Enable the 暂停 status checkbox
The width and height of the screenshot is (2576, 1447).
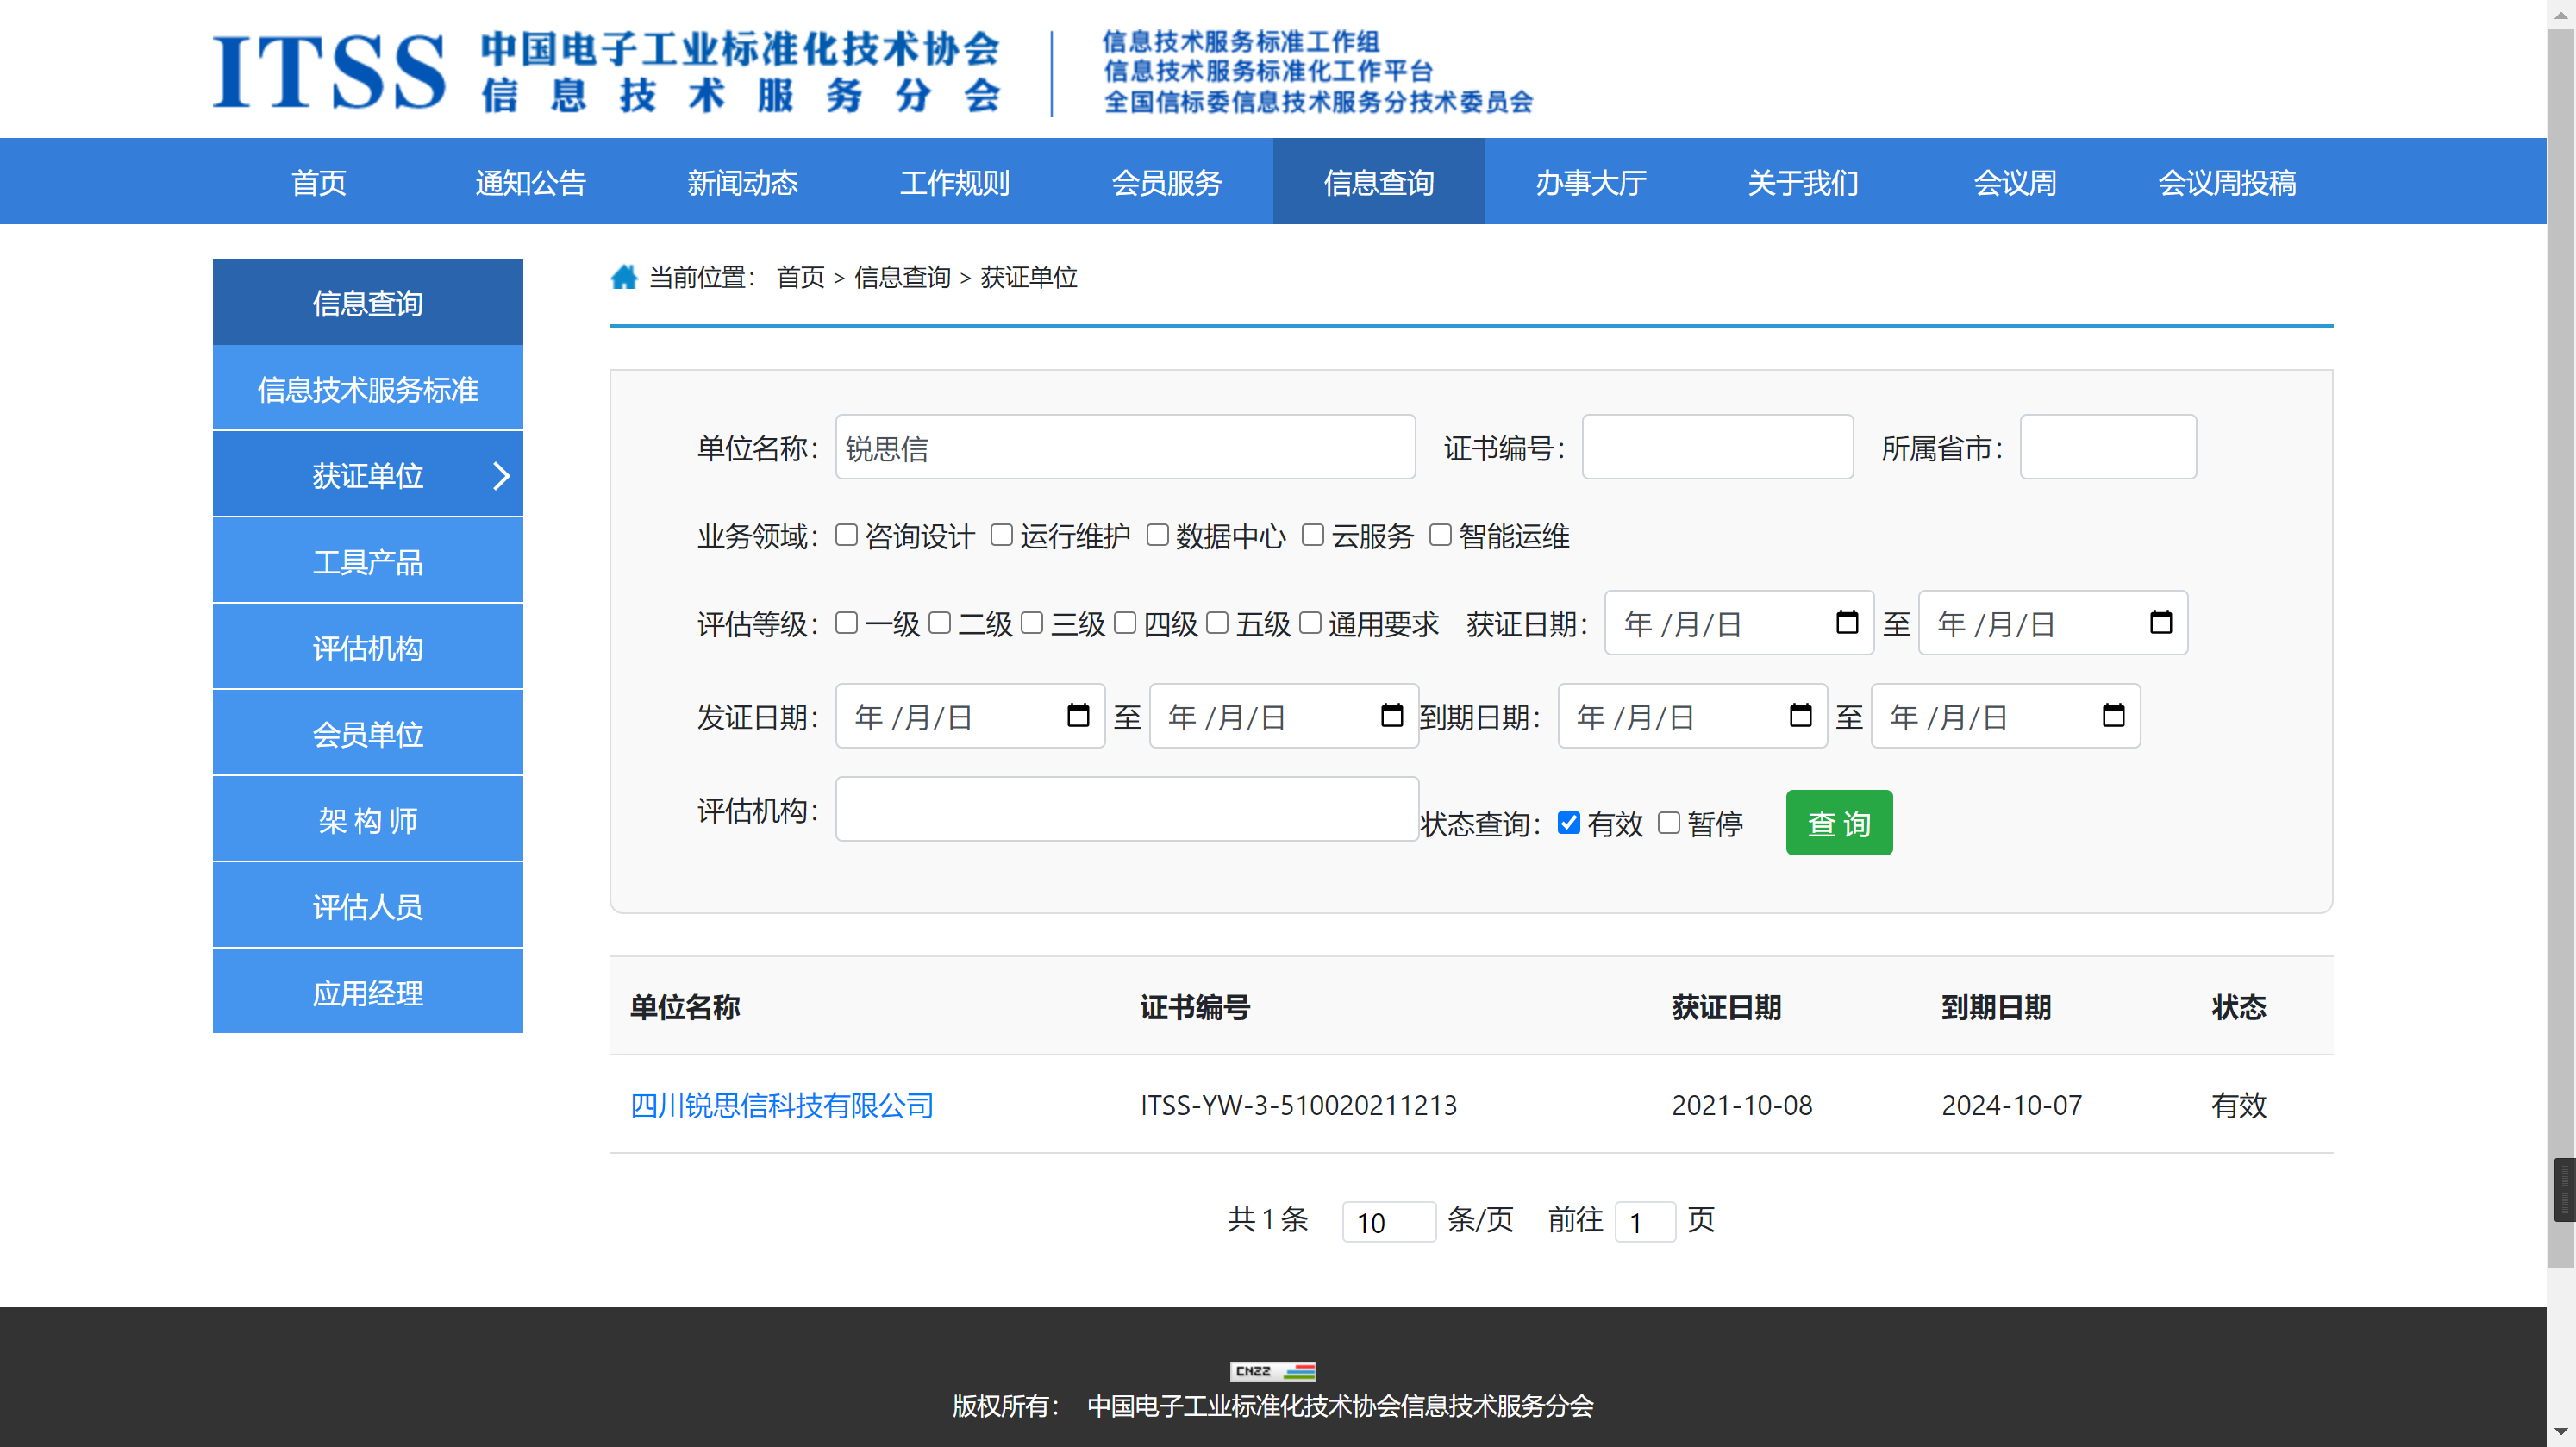click(1669, 823)
